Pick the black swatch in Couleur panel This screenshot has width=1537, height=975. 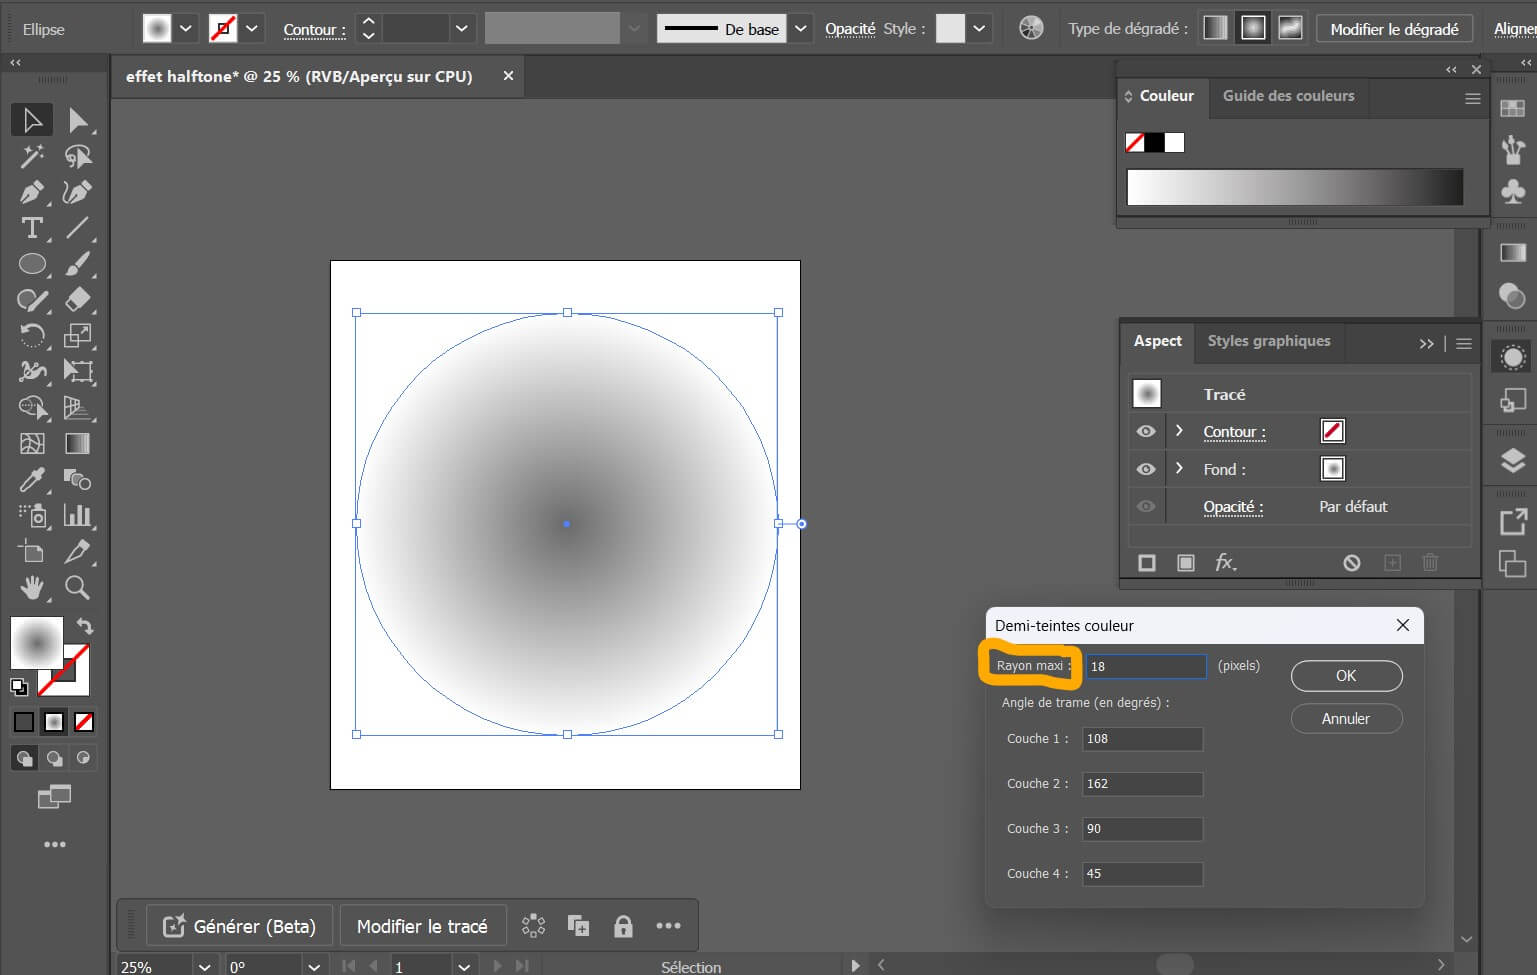point(1154,142)
